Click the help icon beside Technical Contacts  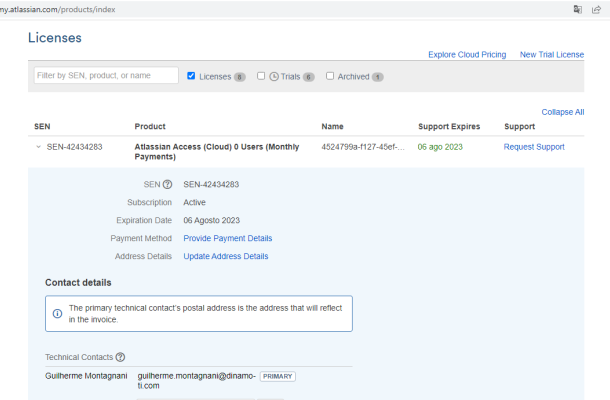click(x=120, y=357)
